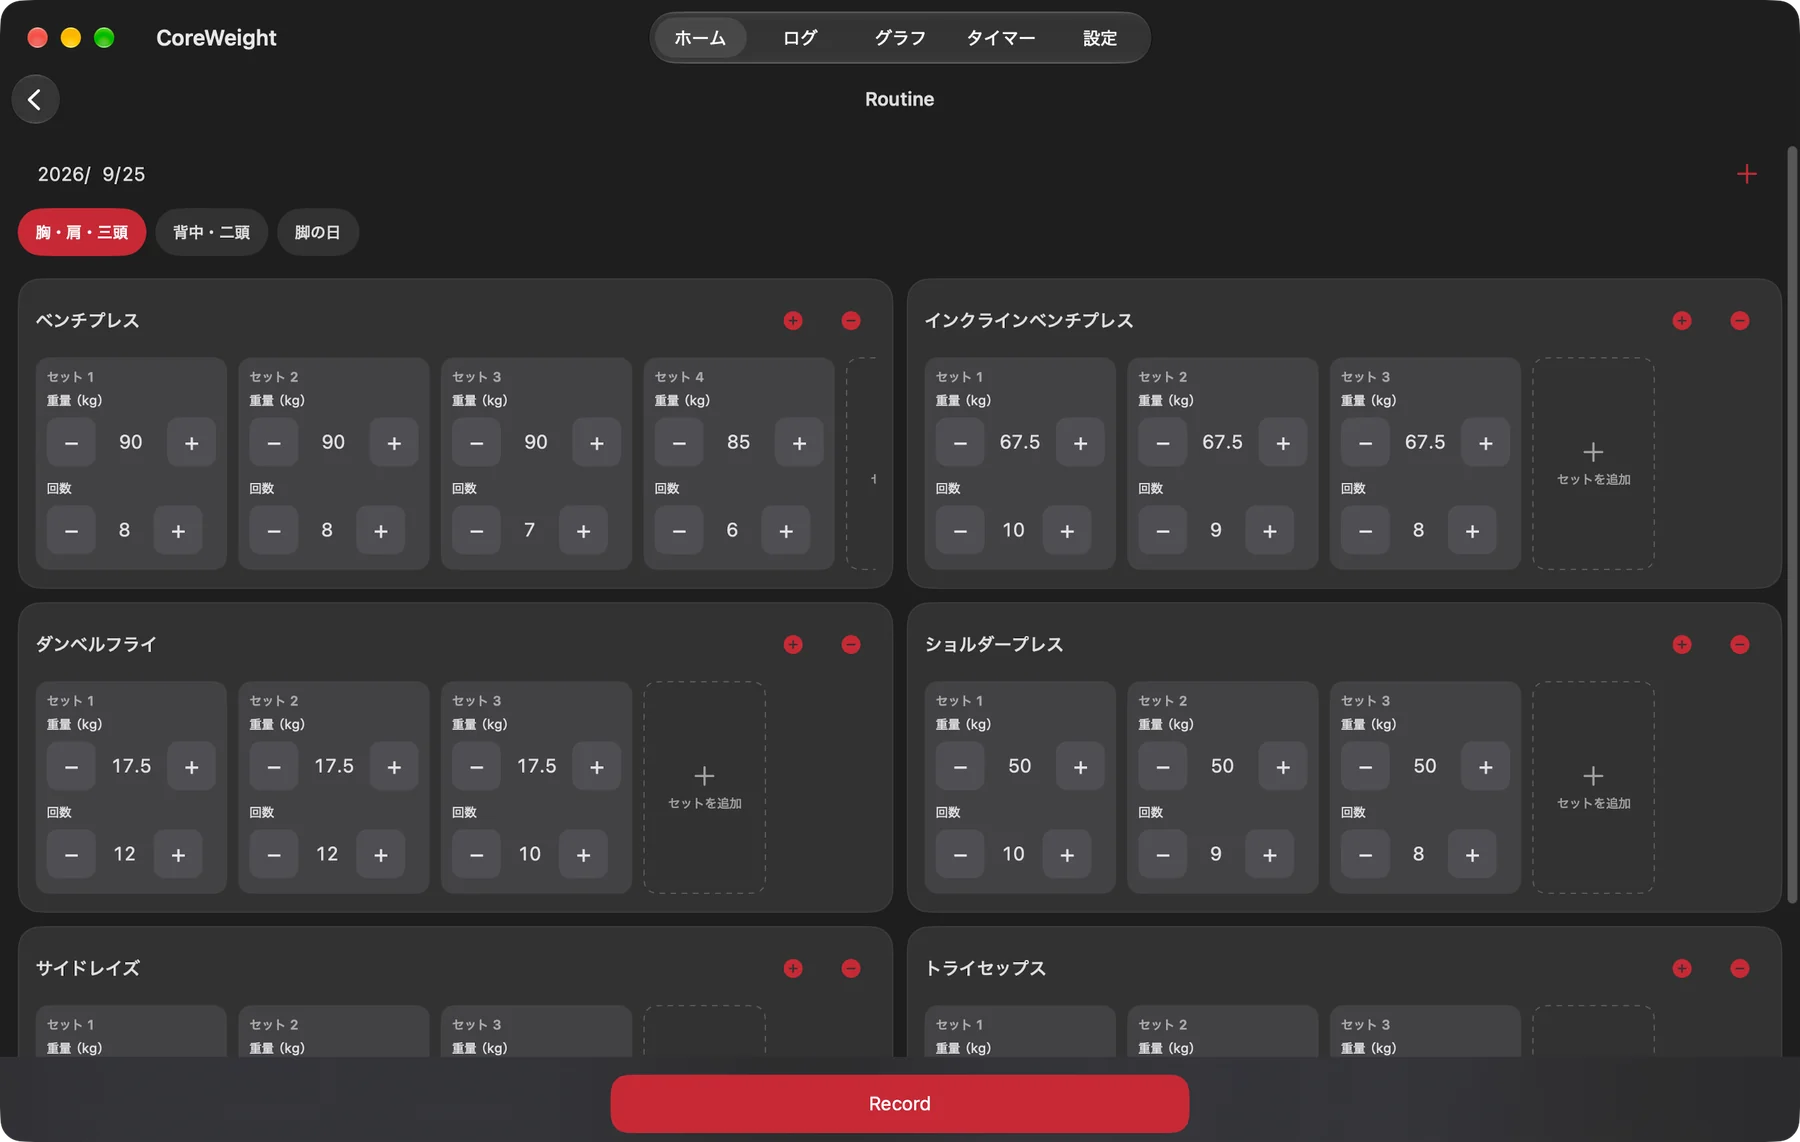Decrease ベンチプレス set 1 reps
Image resolution: width=1800 pixels, height=1142 pixels.
click(x=71, y=530)
